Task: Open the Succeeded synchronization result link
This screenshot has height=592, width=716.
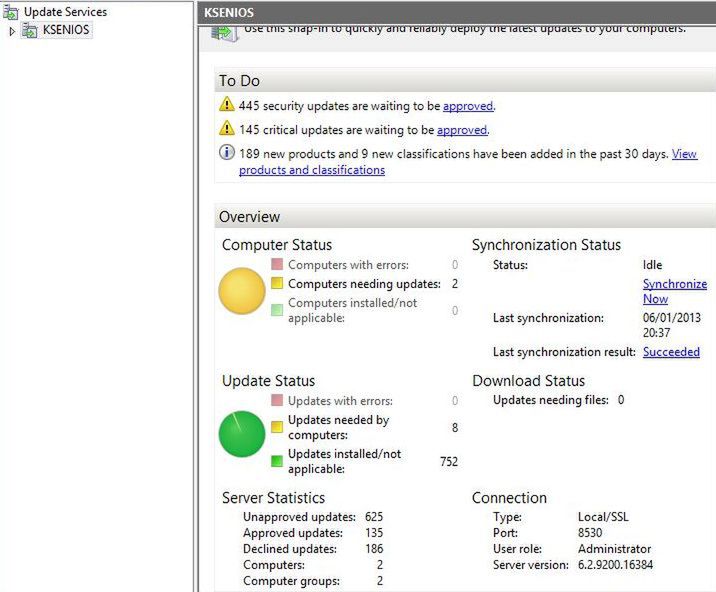Action: click(671, 352)
